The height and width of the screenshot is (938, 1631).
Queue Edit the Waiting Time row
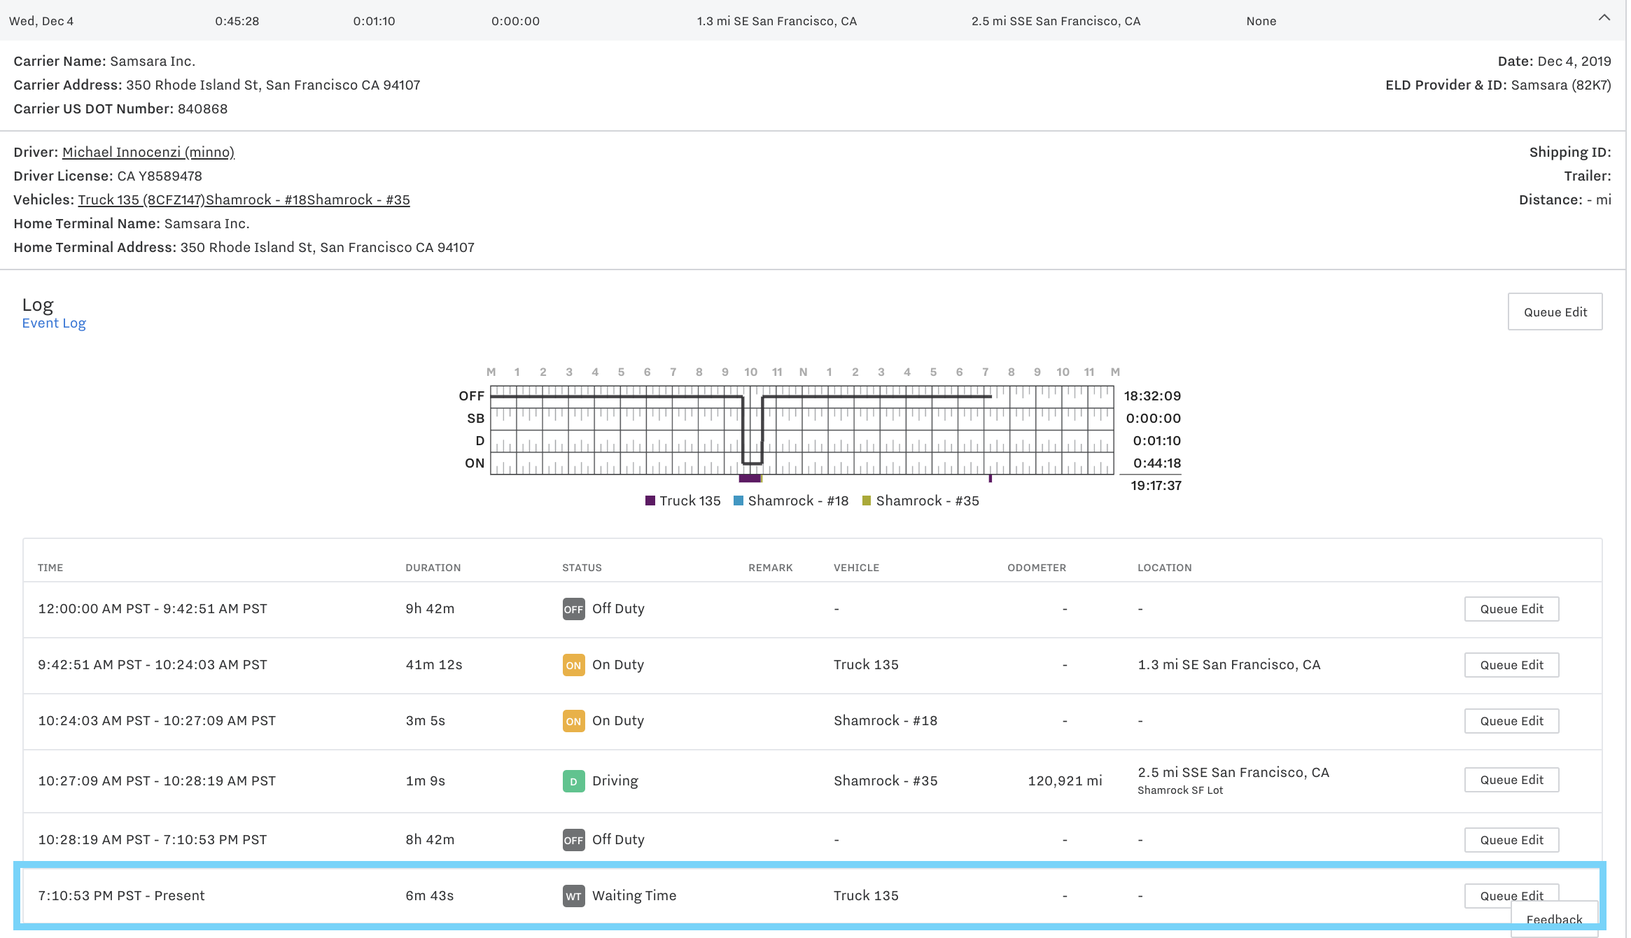pyautogui.click(x=1511, y=895)
